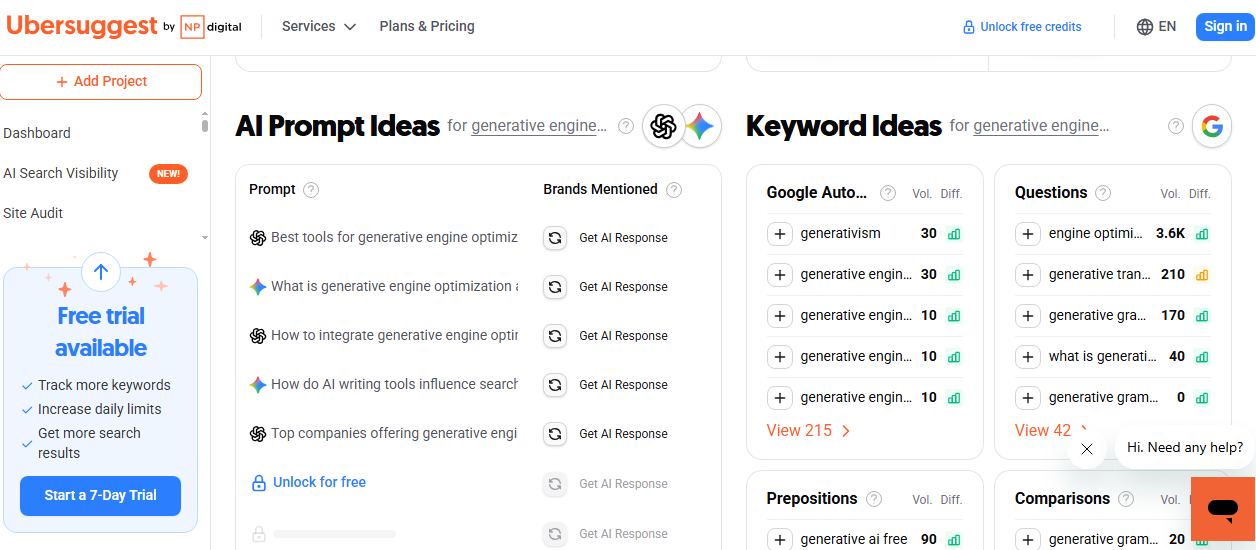Image resolution: width=1256 pixels, height=550 pixels.
Task: Open AI Search Visibility in sidebar
Action: pyautogui.click(x=61, y=173)
